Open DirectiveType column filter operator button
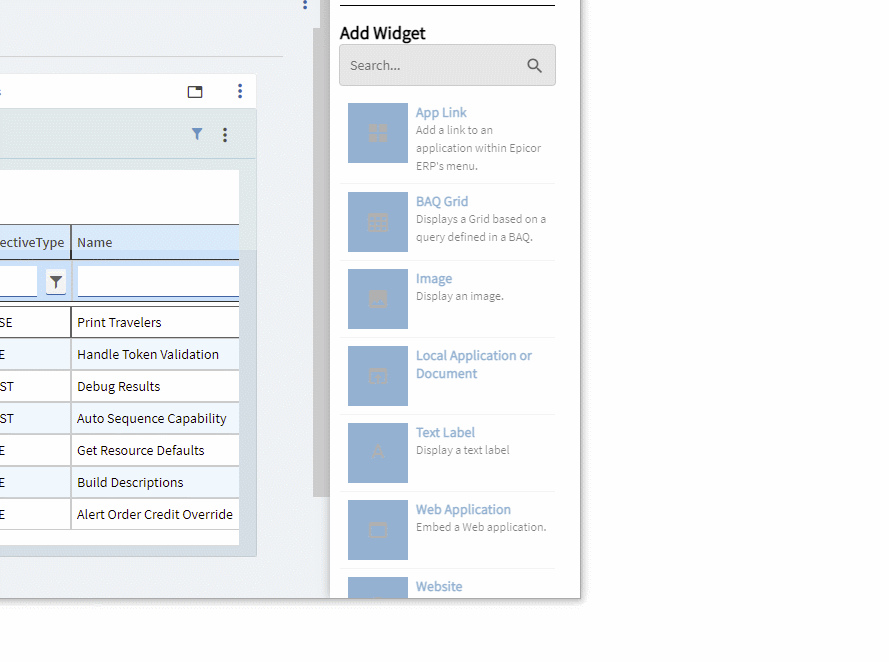 click(56, 282)
